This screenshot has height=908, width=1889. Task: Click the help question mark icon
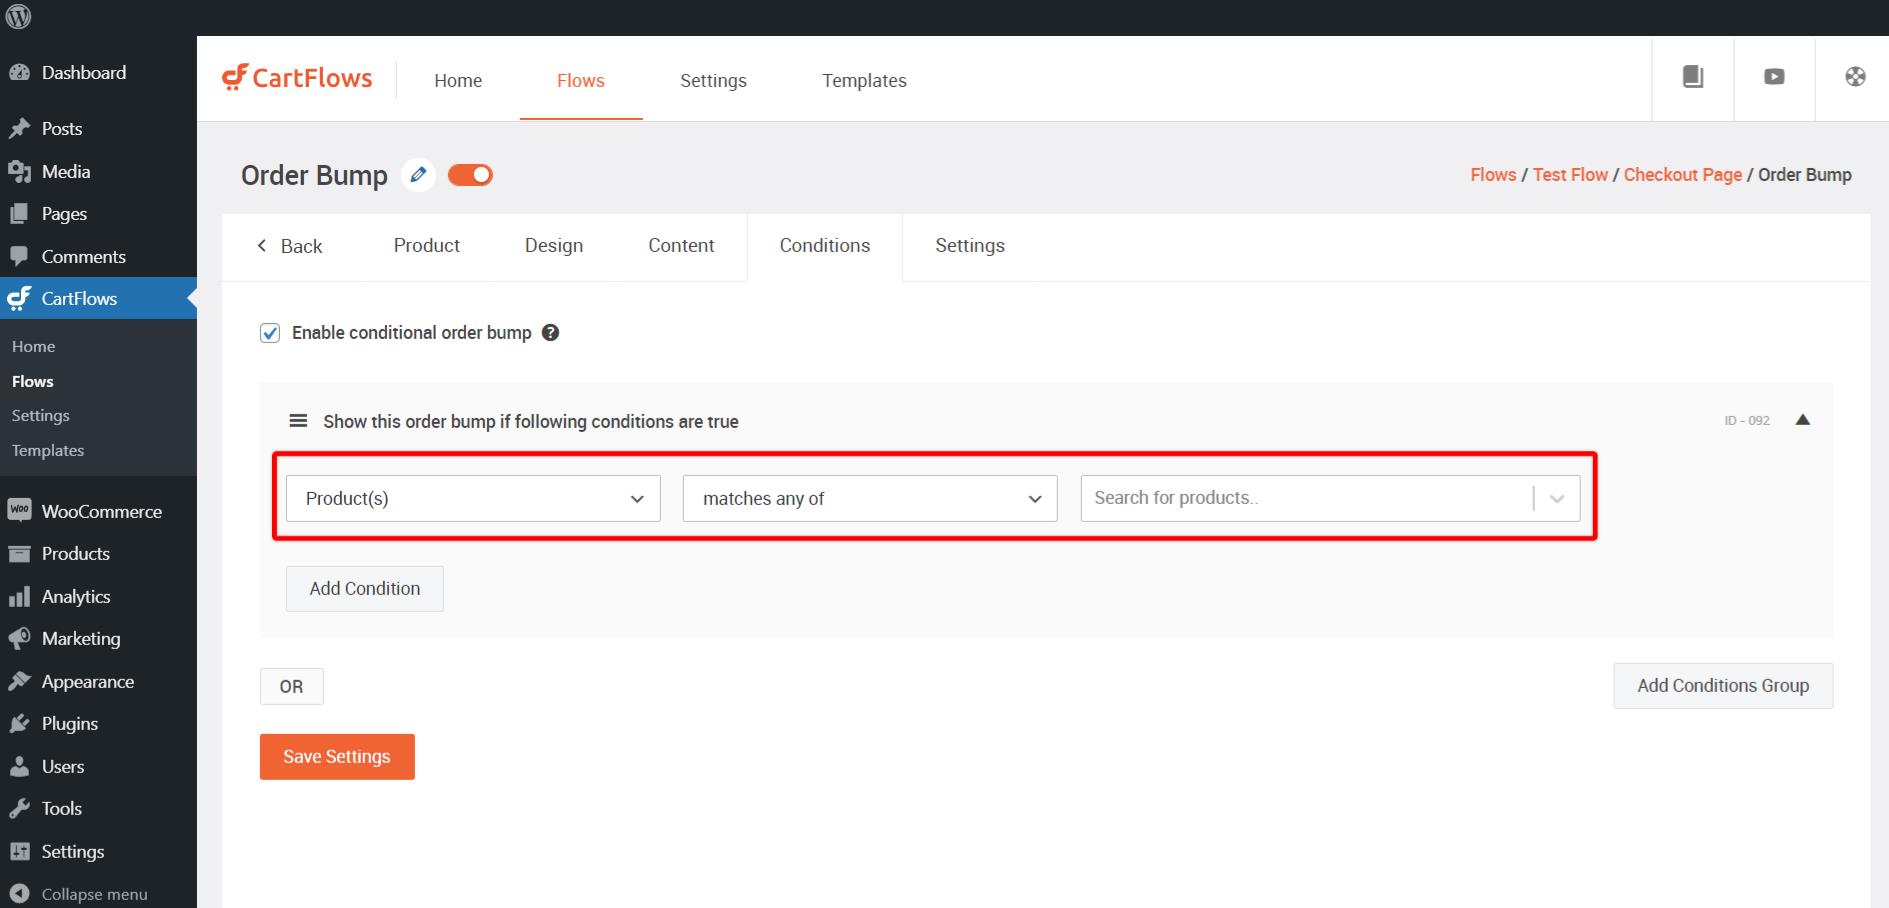tap(550, 333)
